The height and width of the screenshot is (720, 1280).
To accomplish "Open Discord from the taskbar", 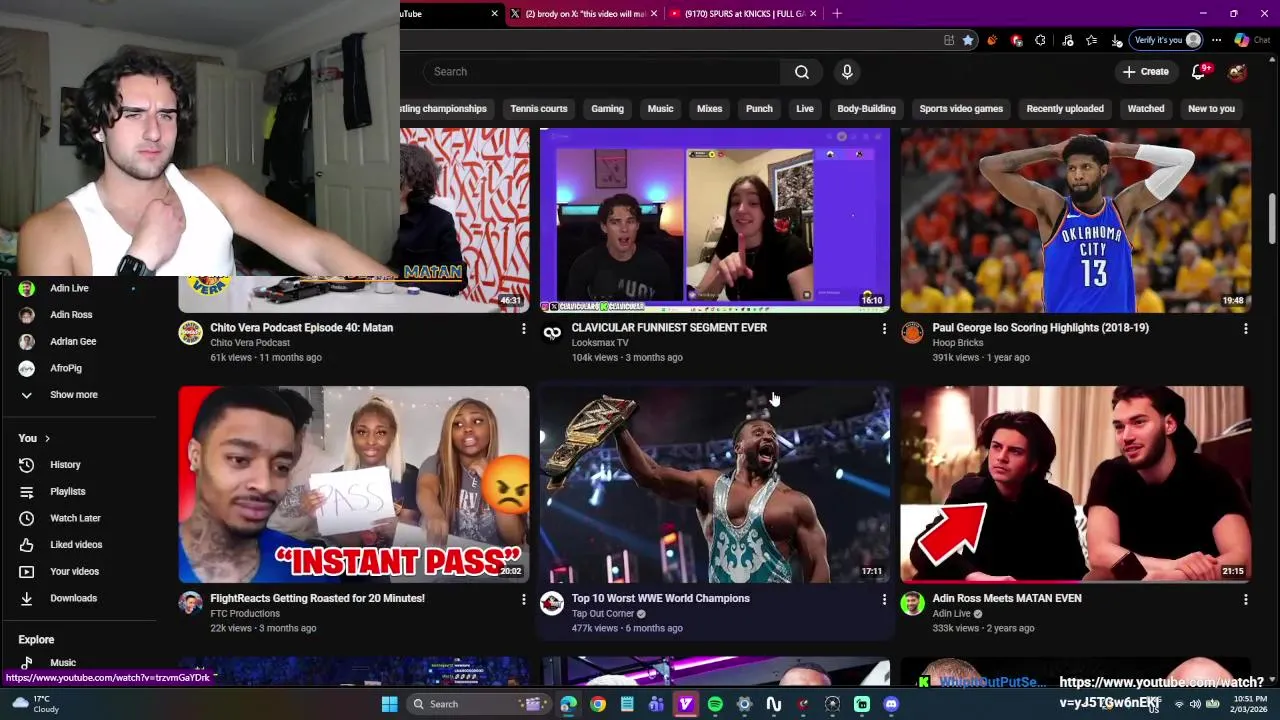I will coord(891,704).
